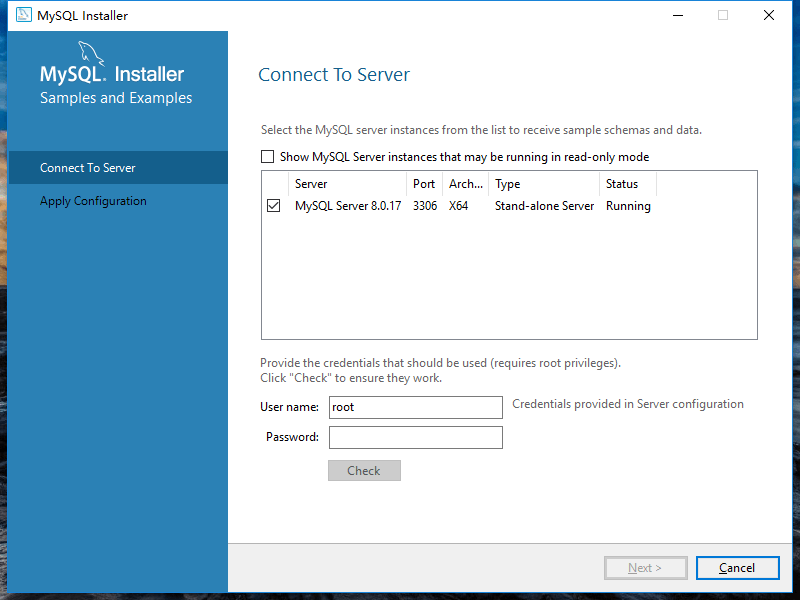The height and width of the screenshot is (600, 800).
Task: Sort by the Port column header
Action: [x=424, y=184]
